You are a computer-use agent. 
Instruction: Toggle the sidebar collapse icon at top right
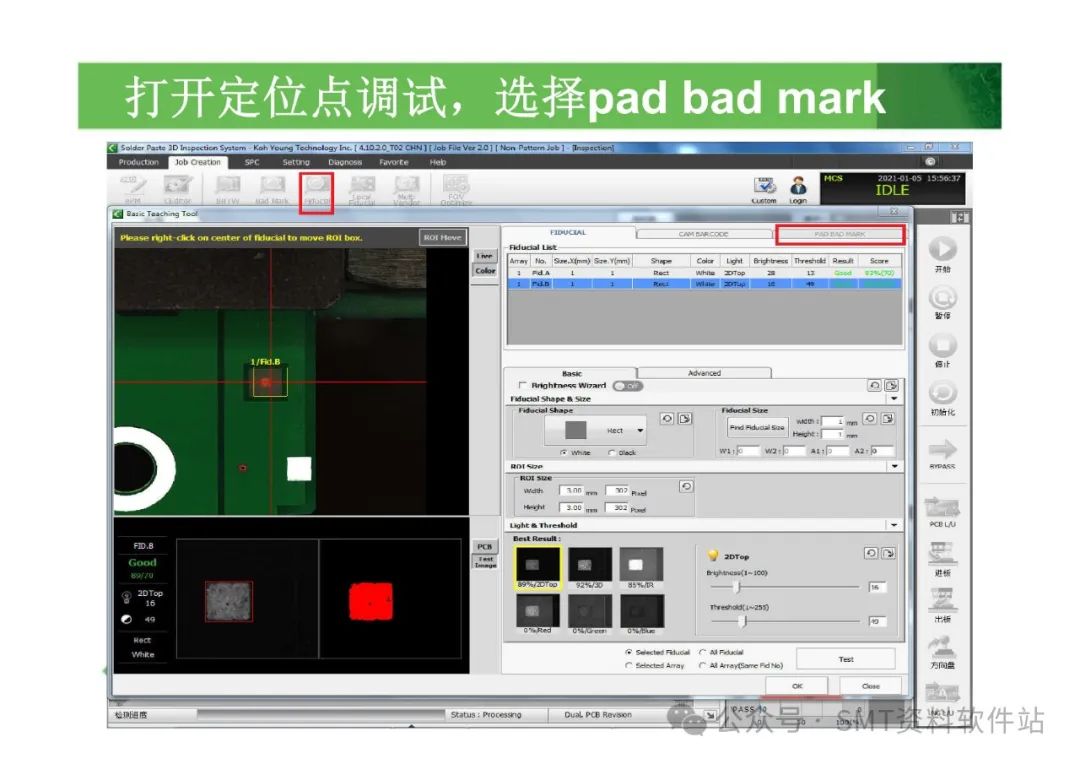click(x=959, y=218)
